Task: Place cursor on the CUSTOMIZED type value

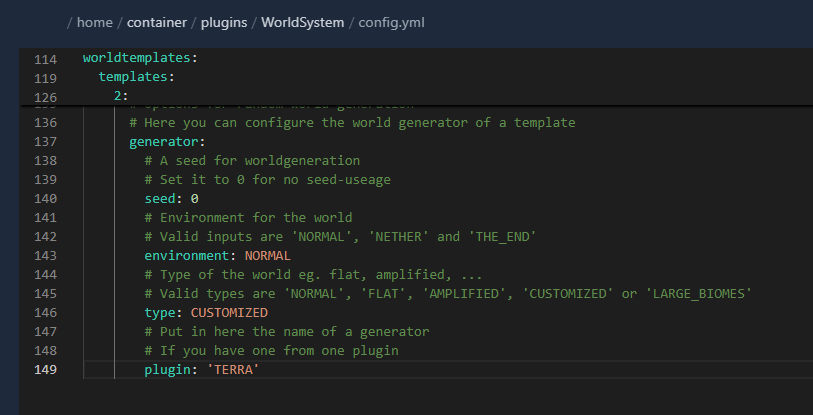Action: (x=229, y=312)
